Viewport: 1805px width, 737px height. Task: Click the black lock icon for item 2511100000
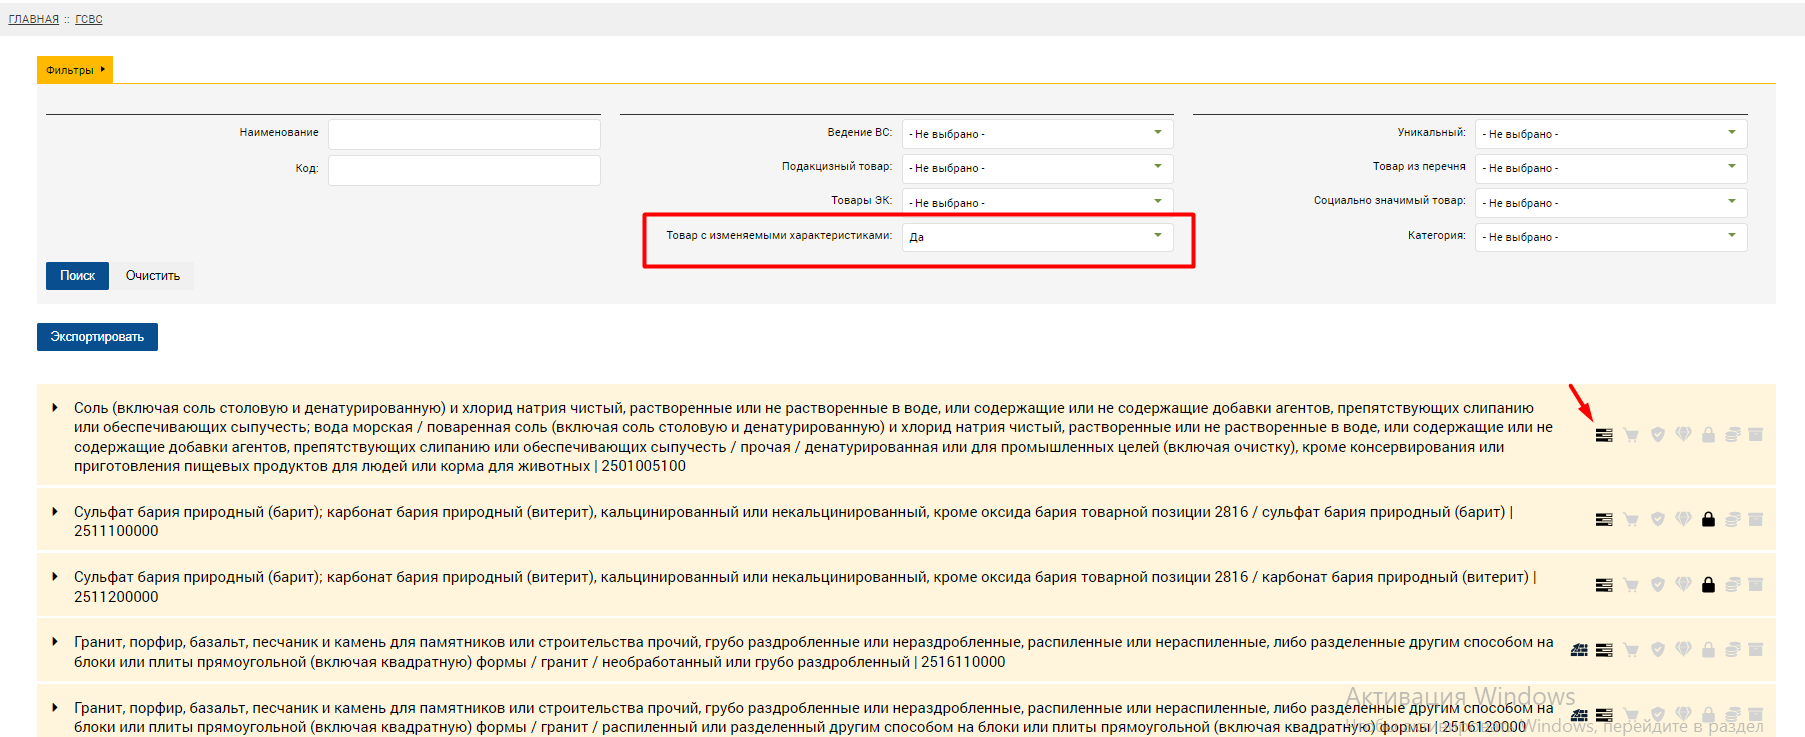tap(1708, 520)
